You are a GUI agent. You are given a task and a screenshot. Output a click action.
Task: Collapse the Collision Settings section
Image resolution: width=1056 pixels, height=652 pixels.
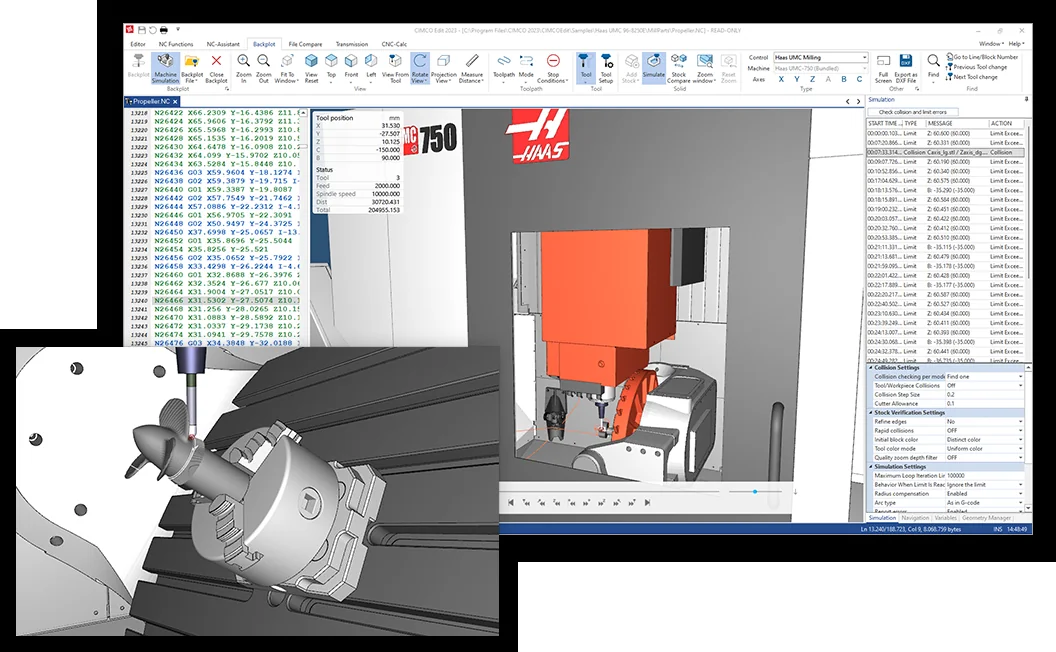click(x=871, y=368)
